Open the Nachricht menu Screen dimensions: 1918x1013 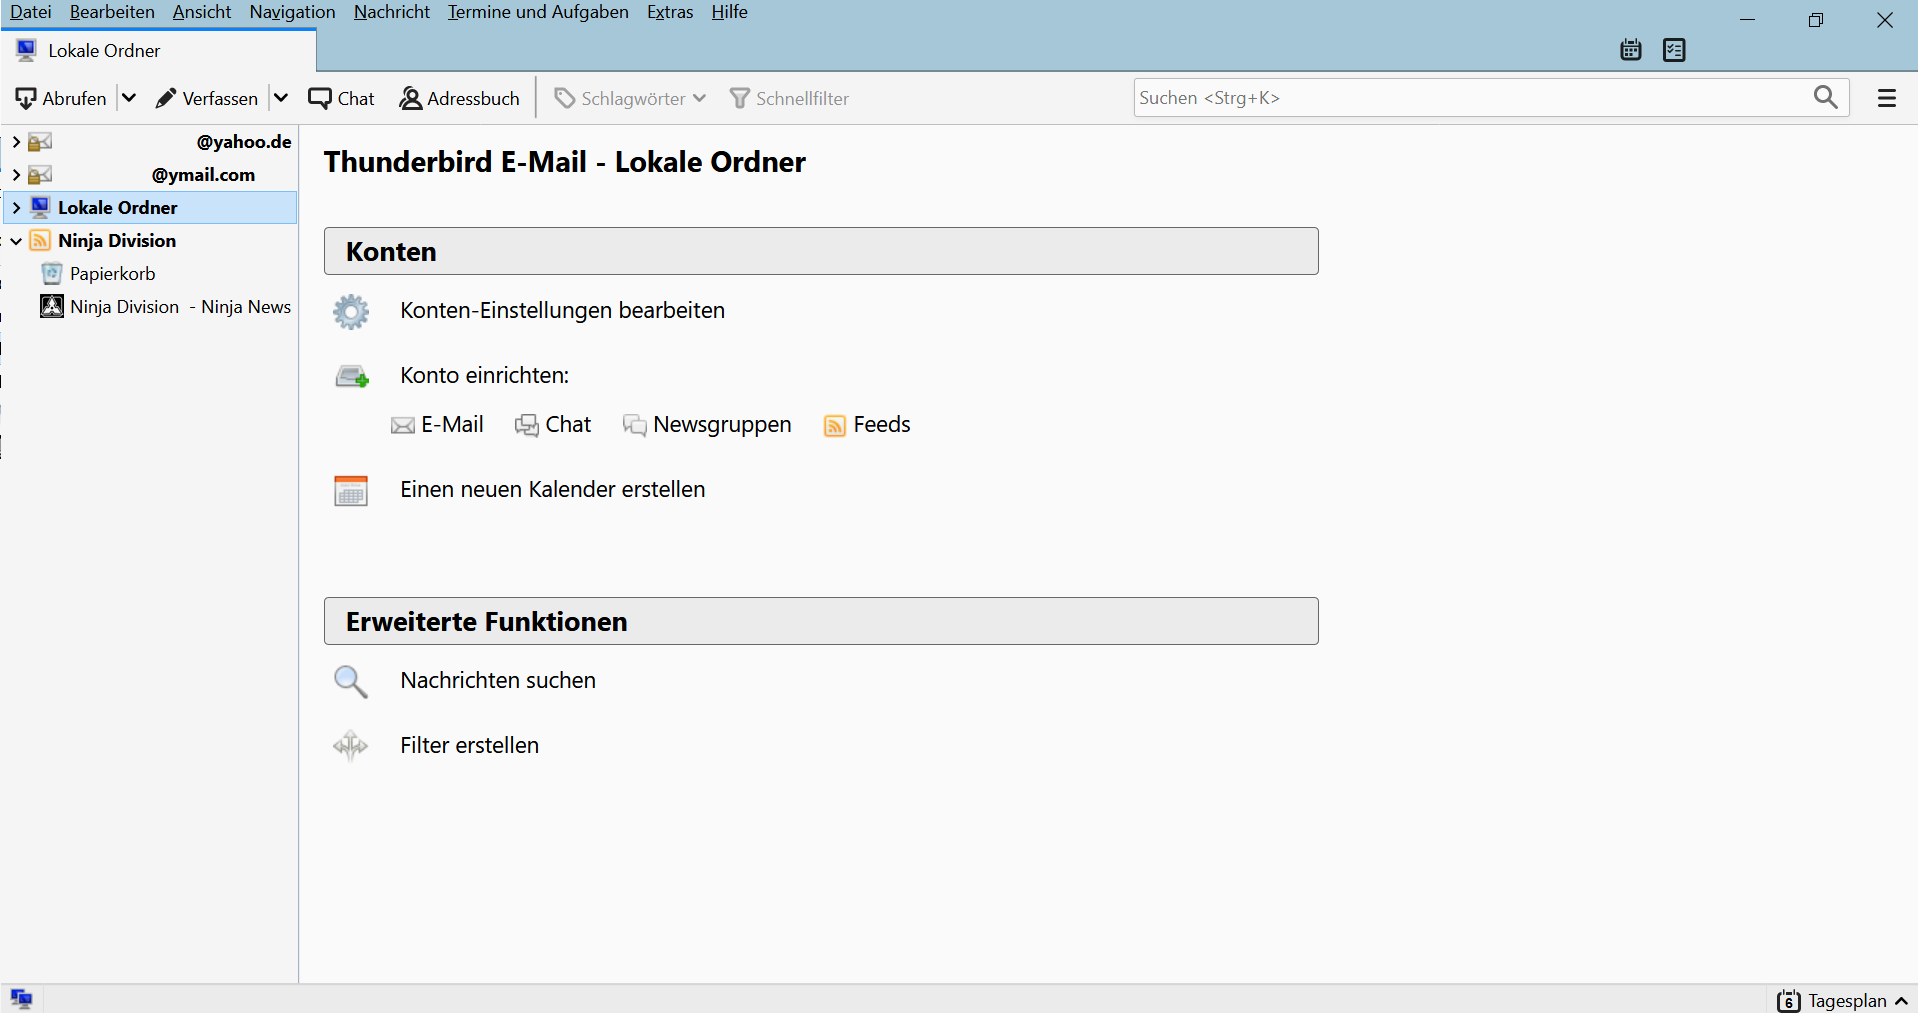point(392,12)
